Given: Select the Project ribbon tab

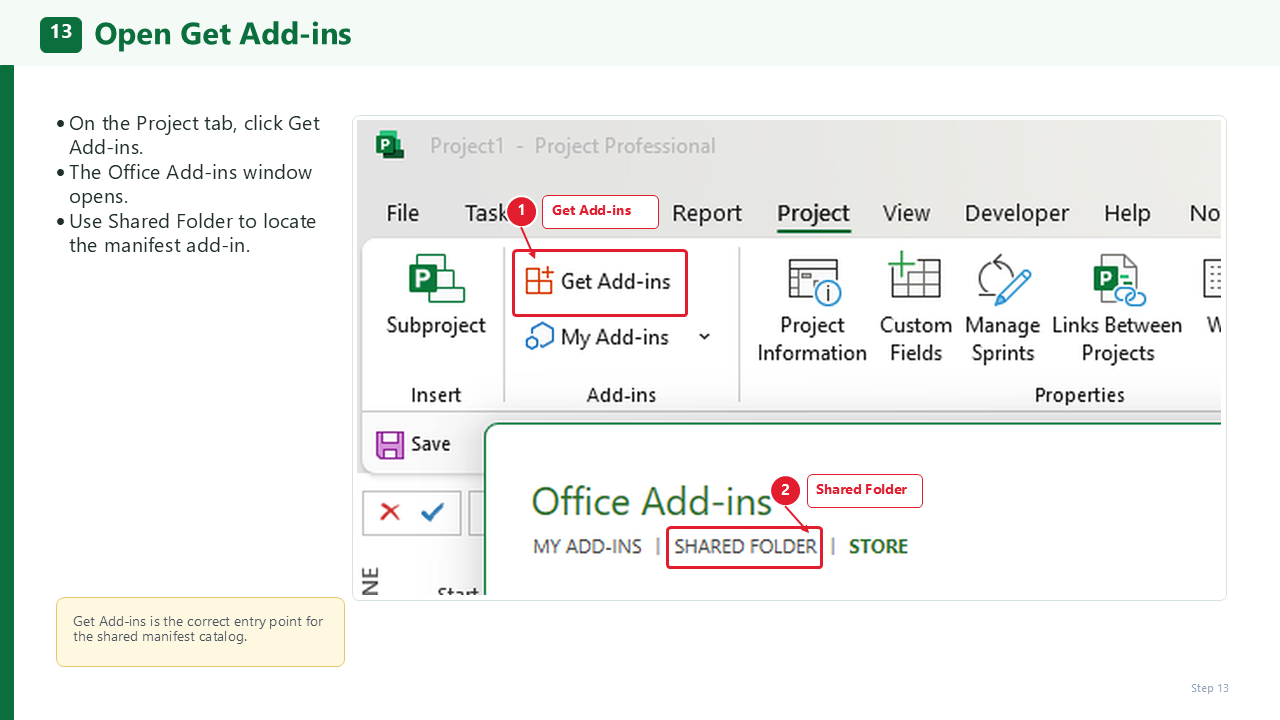Looking at the screenshot, I should pyautogui.click(x=813, y=213).
